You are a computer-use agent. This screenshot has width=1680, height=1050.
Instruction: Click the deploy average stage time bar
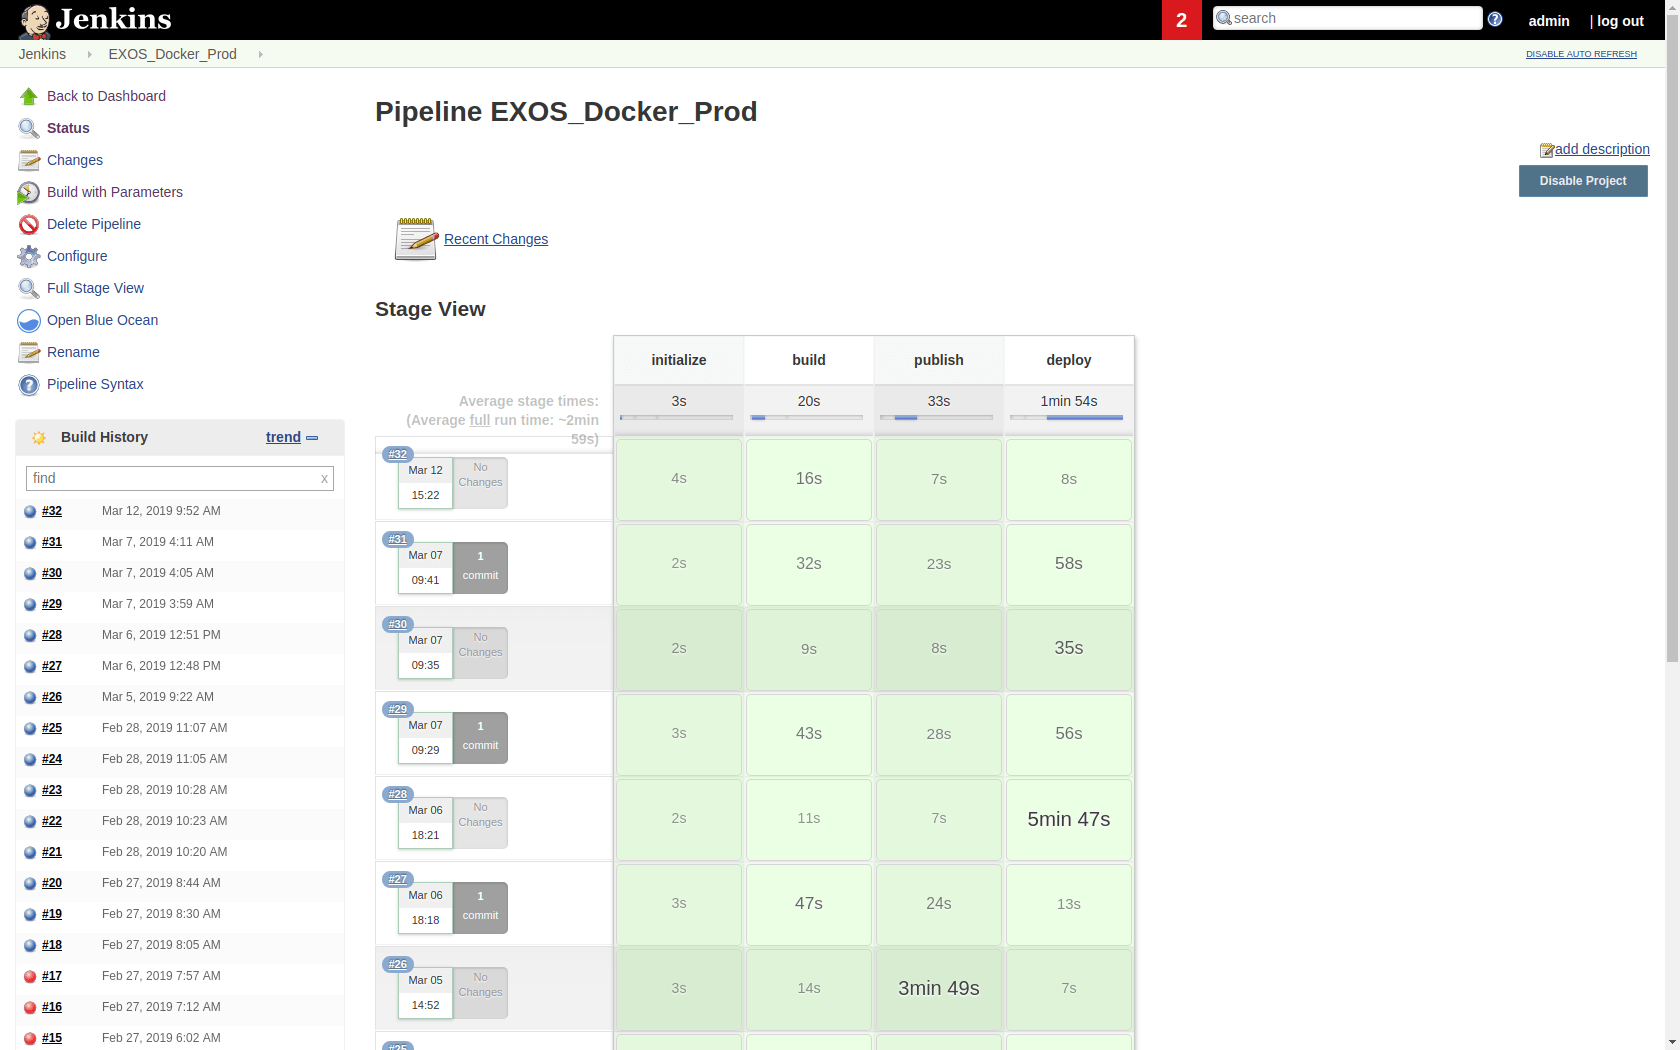[1068, 417]
